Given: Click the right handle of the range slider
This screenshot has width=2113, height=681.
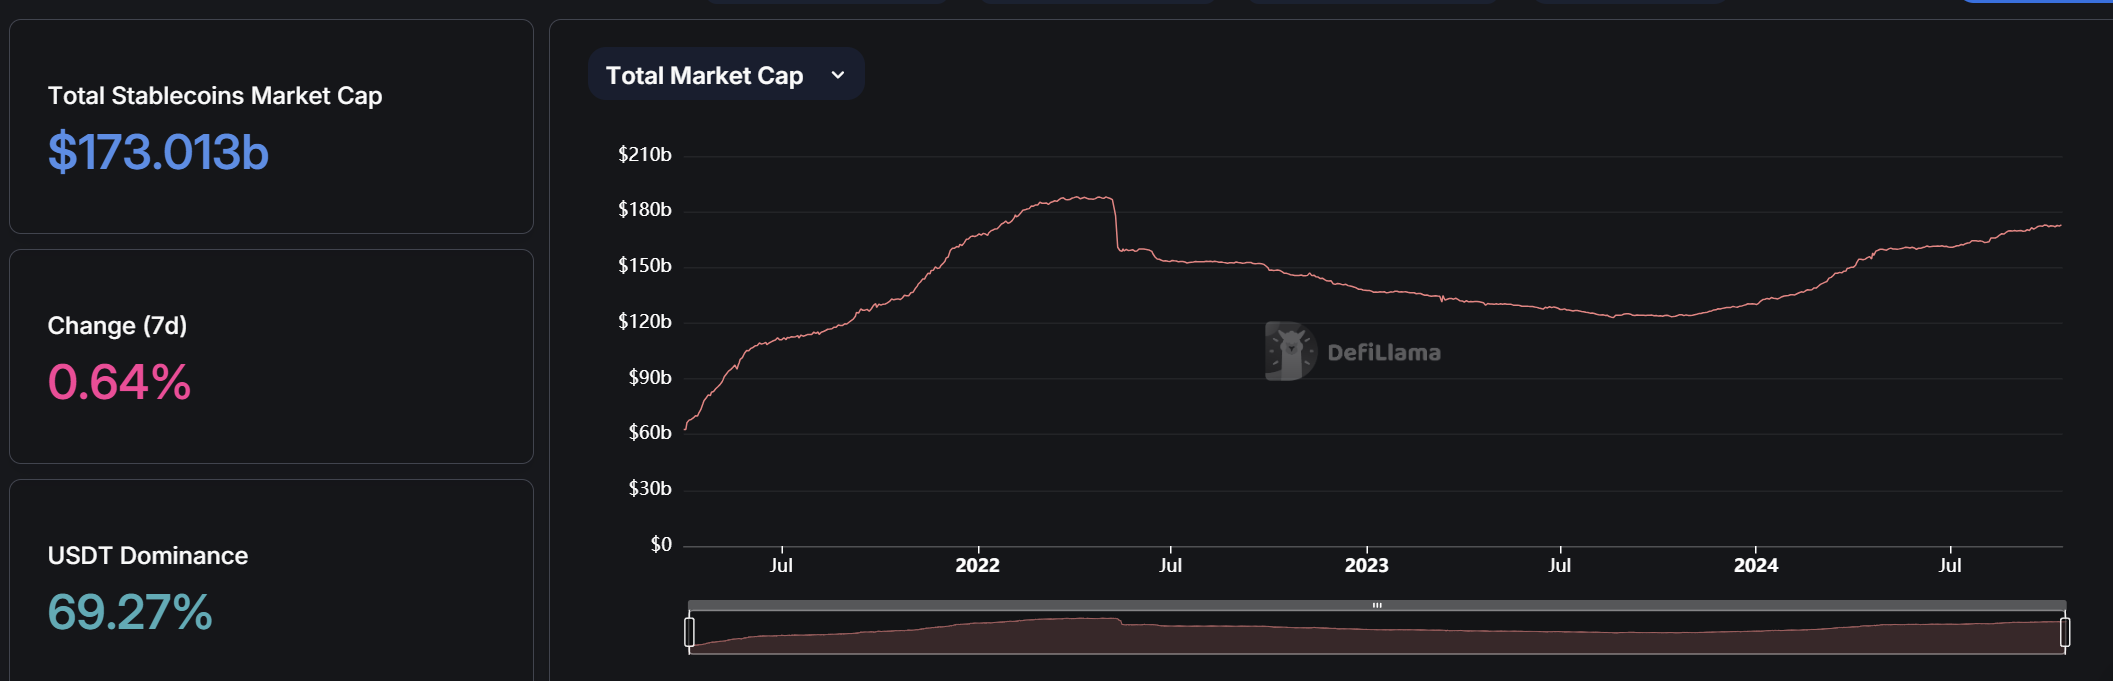Looking at the screenshot, I should pos(2065,632).
